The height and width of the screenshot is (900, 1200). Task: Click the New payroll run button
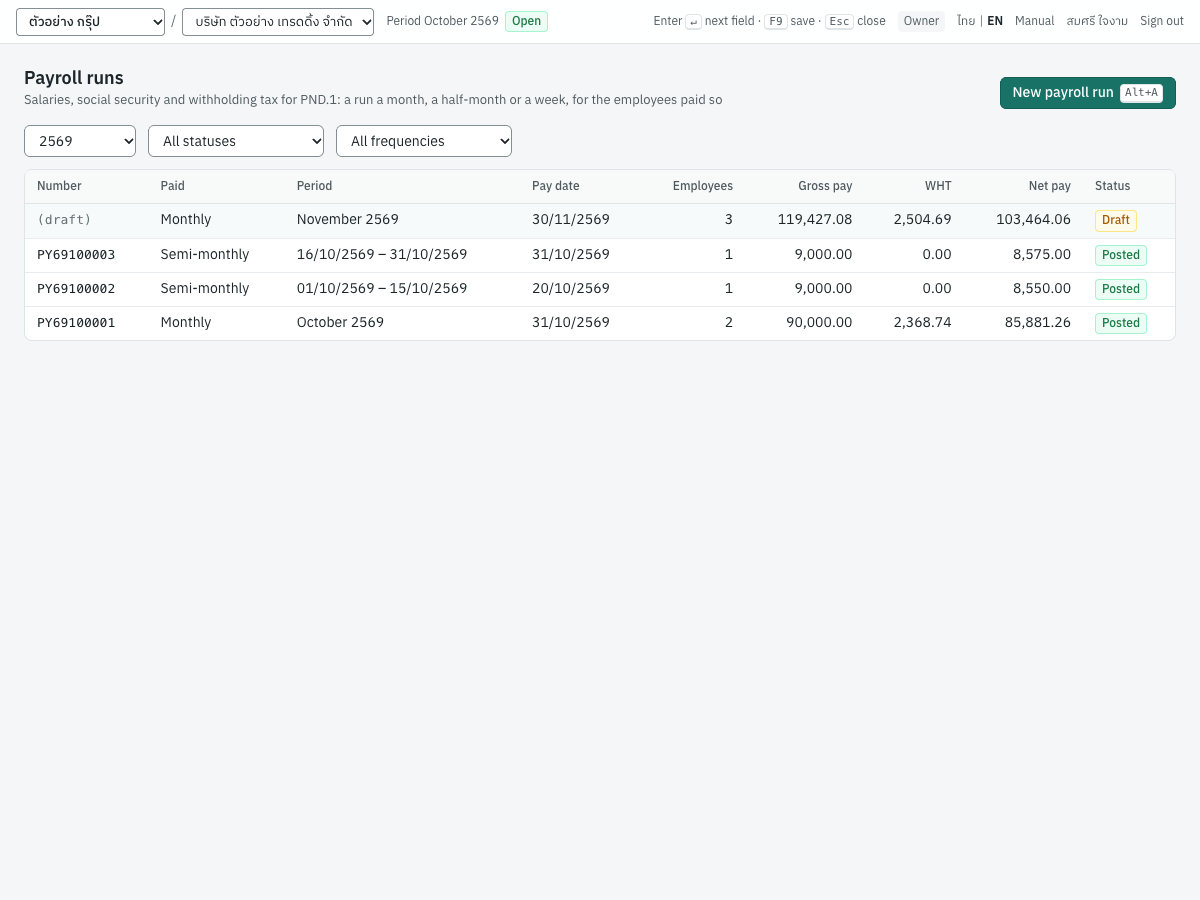tap(1088, 93)
